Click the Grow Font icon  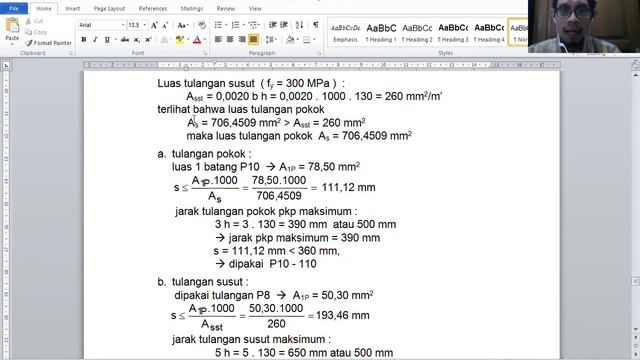coord(154,25)
